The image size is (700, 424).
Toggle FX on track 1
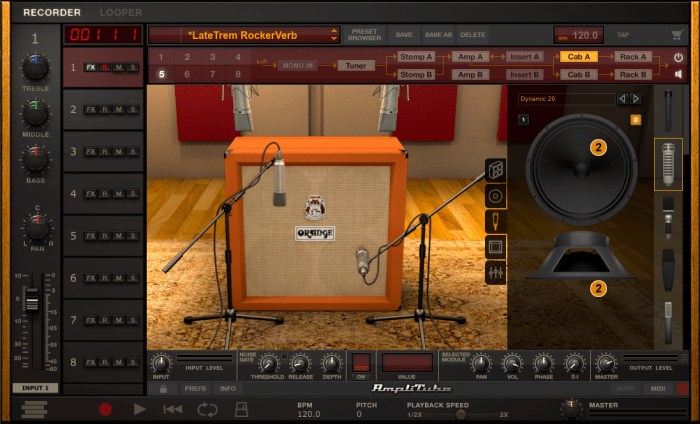click(91, 67)
